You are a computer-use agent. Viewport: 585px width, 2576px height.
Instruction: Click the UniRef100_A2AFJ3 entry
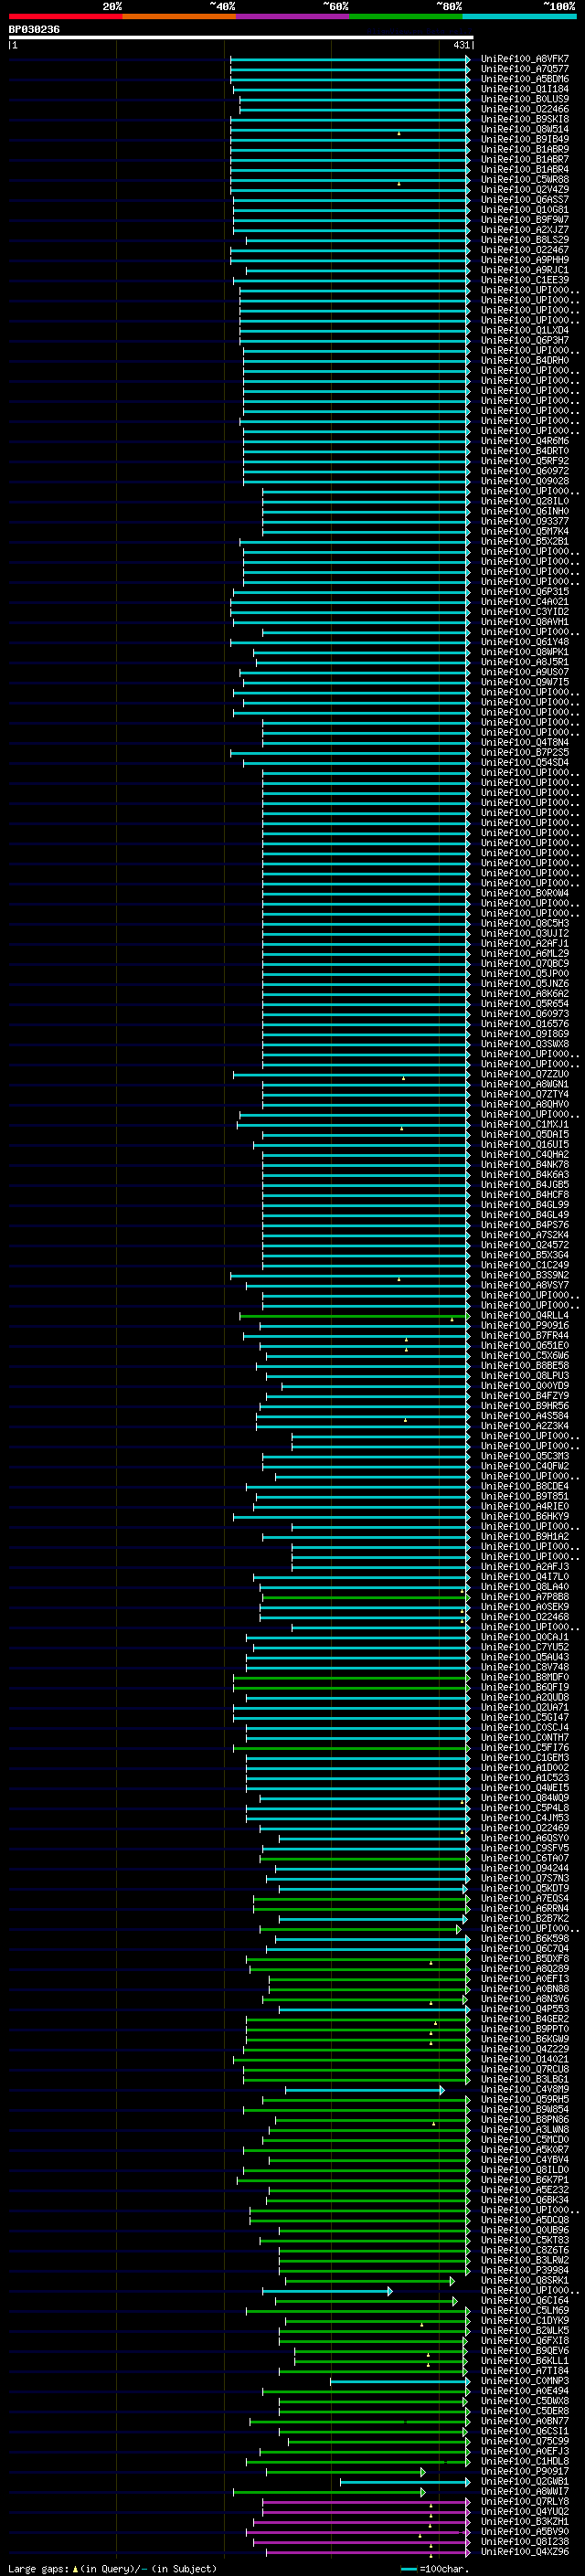tap(525, 1566)
